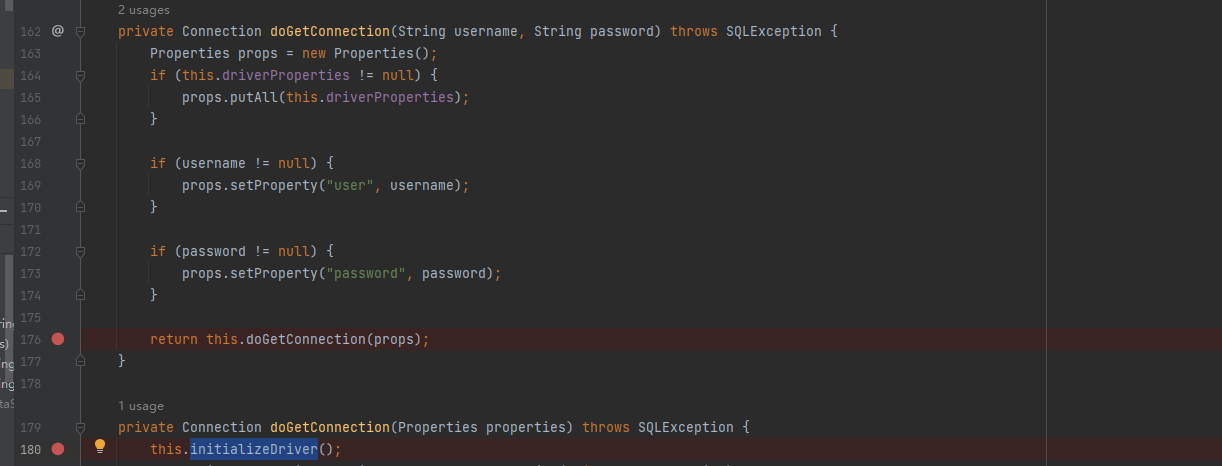Click the highlighted initializeDriver method call
Screen dimensions: 1222x466
click(254, 449)
